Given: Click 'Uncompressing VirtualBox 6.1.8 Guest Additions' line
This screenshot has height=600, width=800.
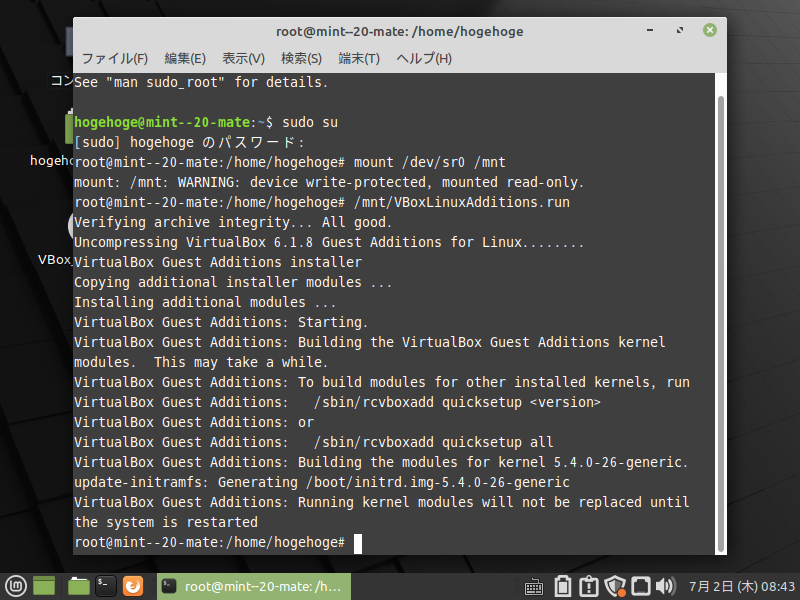Looking at the screenshot, I should point(329,242).
